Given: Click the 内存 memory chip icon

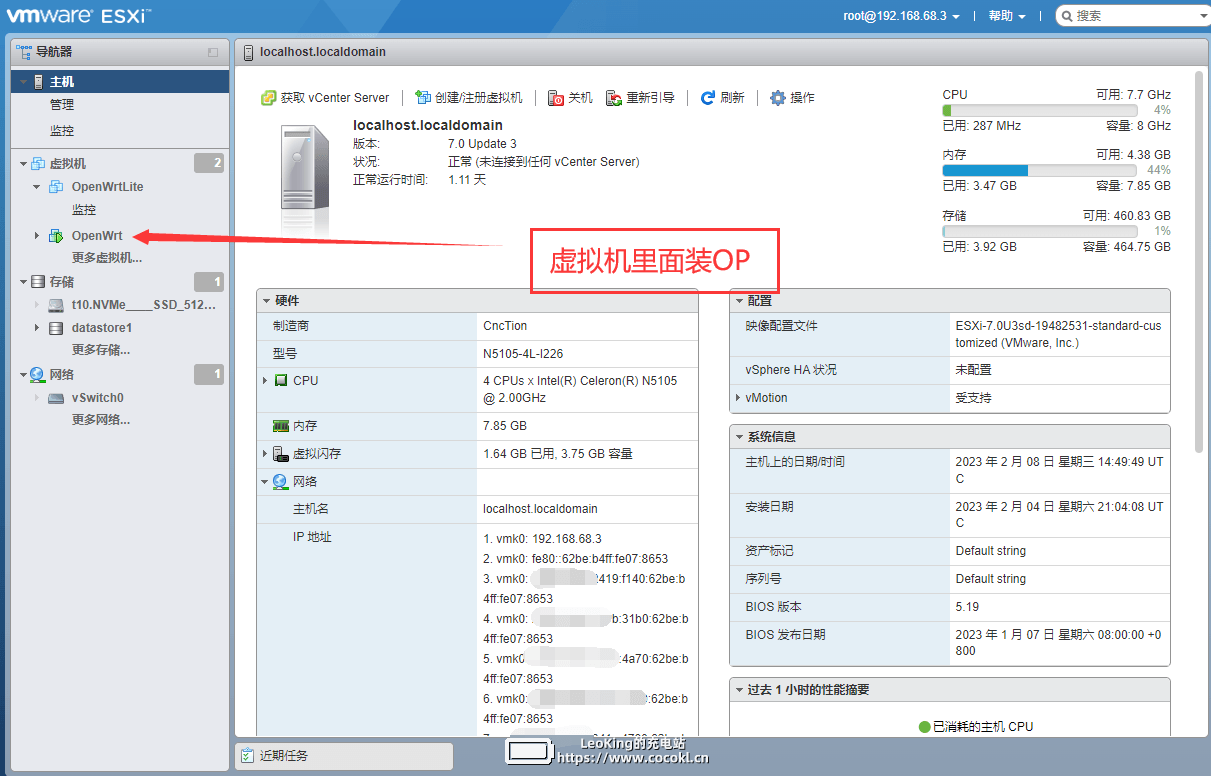Looking at the screenshot, I should pos(281,426).
